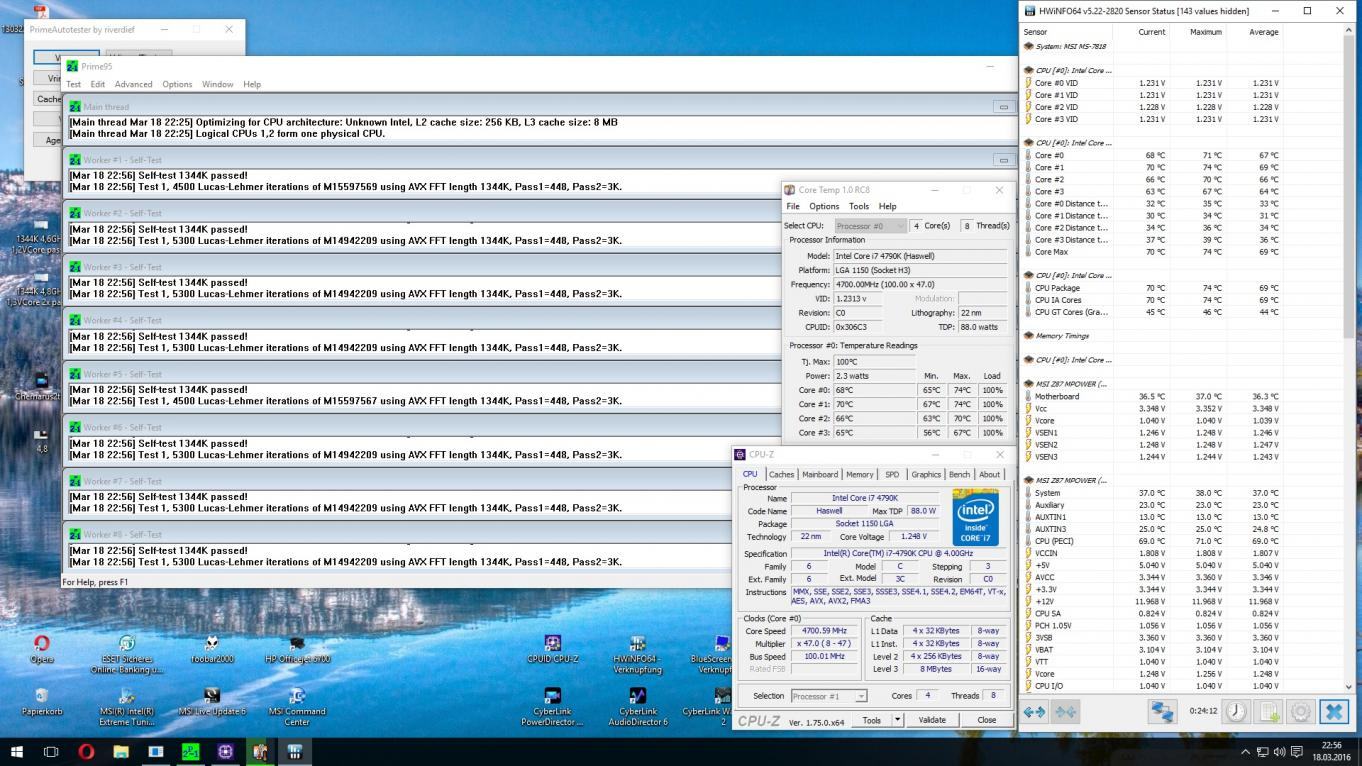Open Prime95 Advanced menu
The image size is (1362, 766).
(133, 84)
